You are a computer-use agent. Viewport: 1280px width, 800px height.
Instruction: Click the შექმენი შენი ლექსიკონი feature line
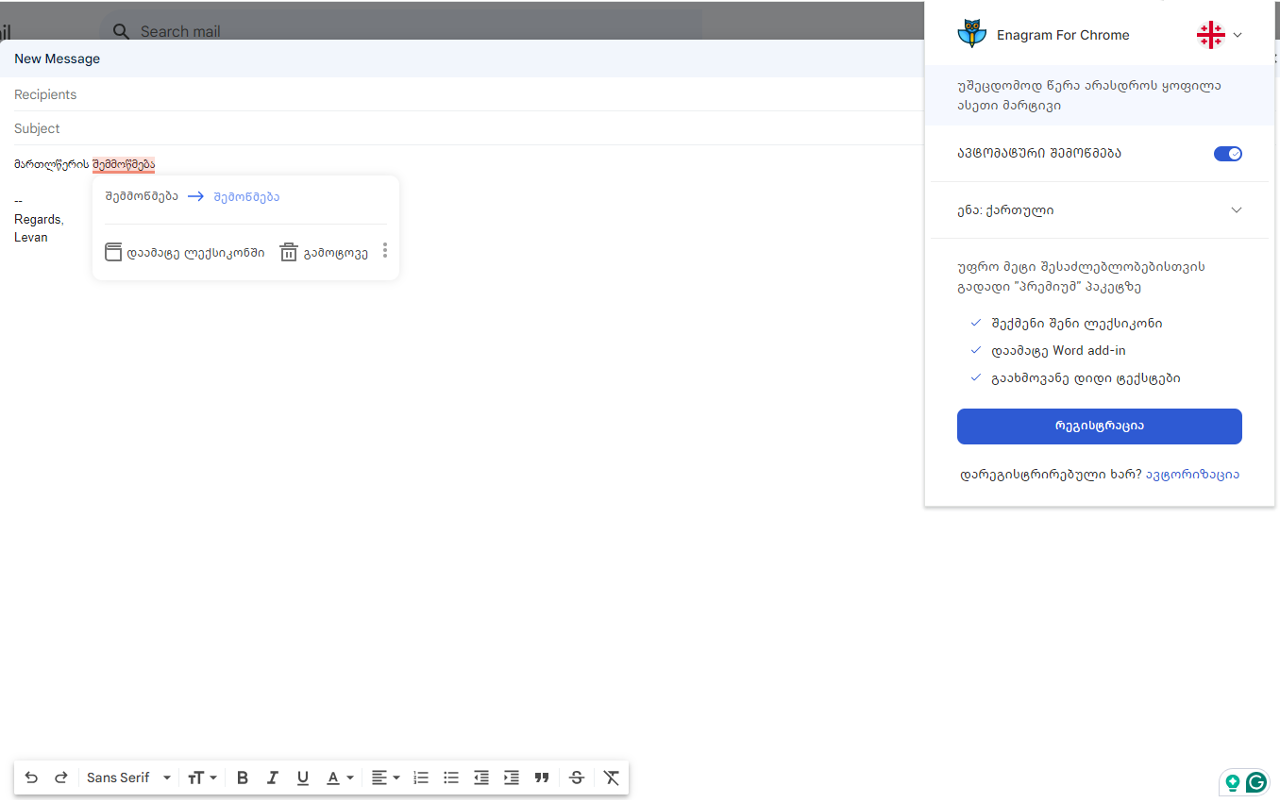click(x=1077, y=324)
